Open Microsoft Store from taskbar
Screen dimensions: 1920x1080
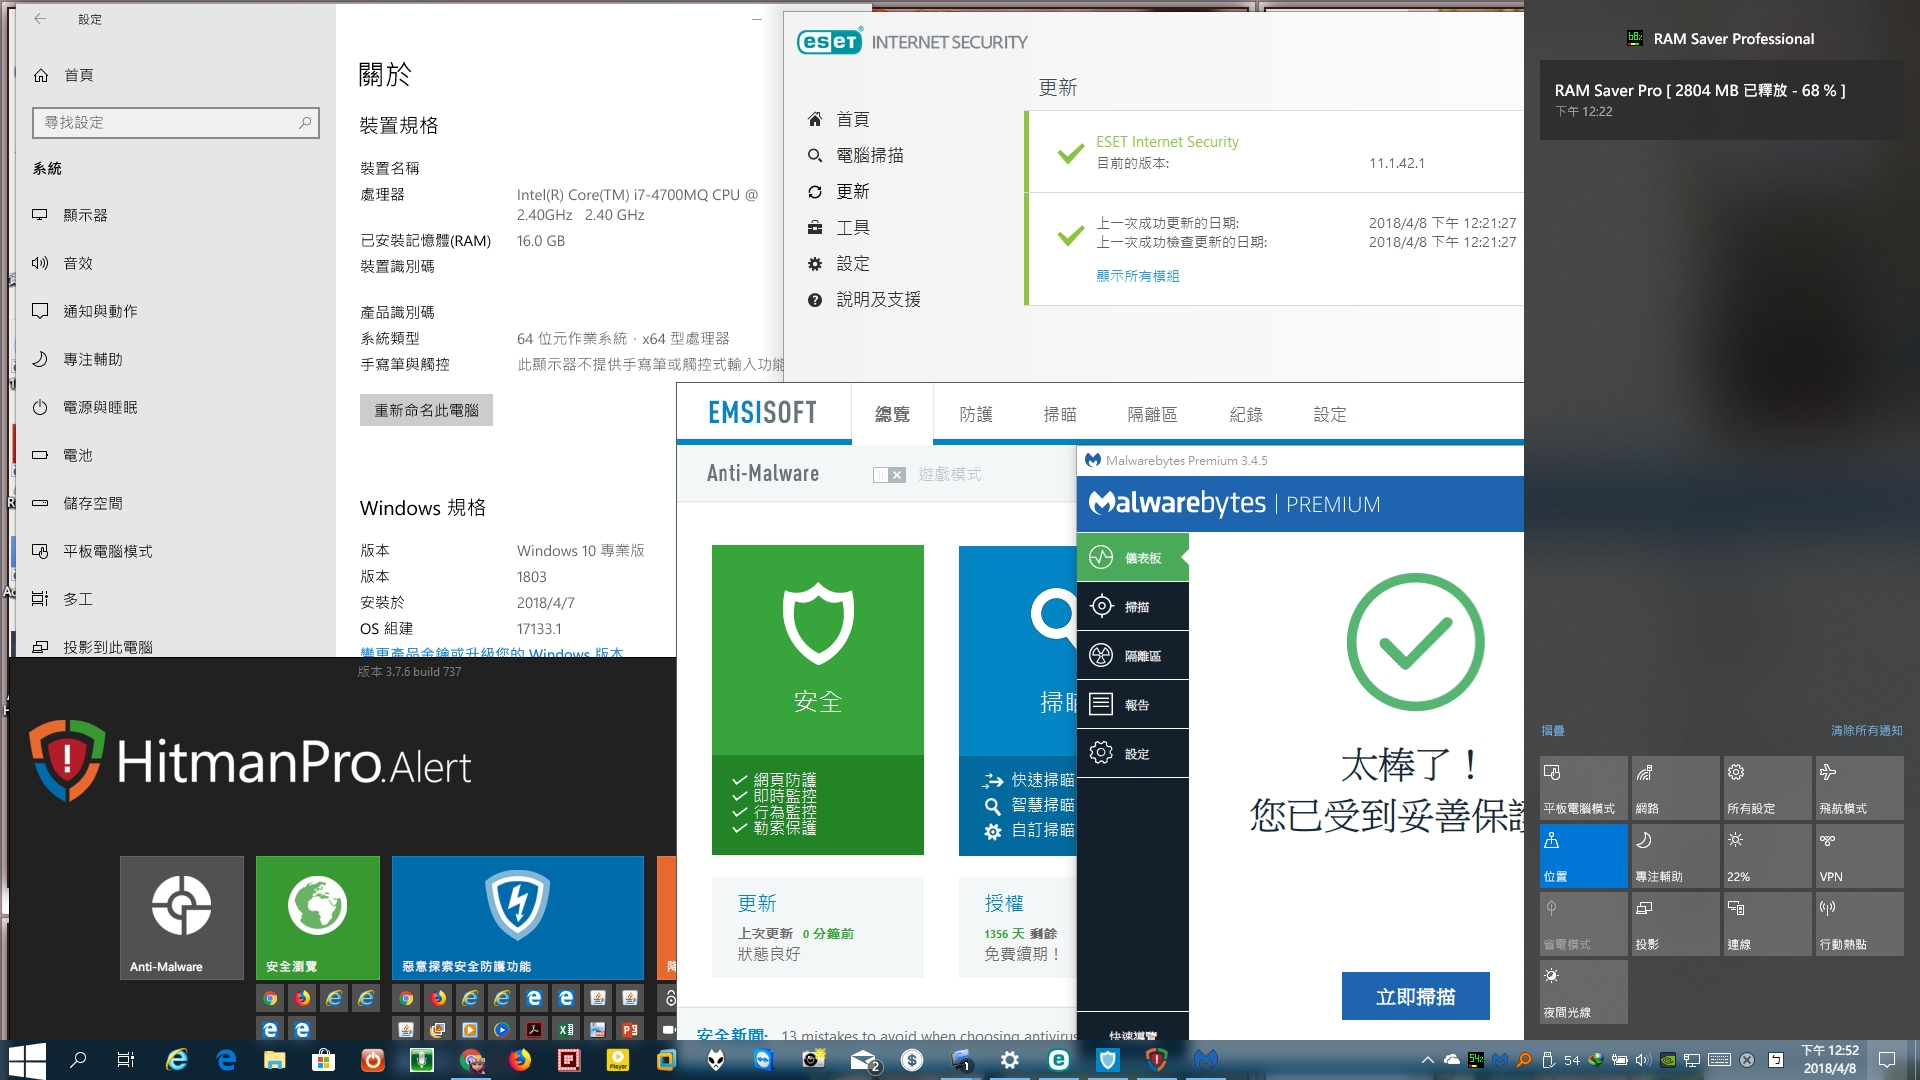pyautogui.click(x=323, y=1060)
